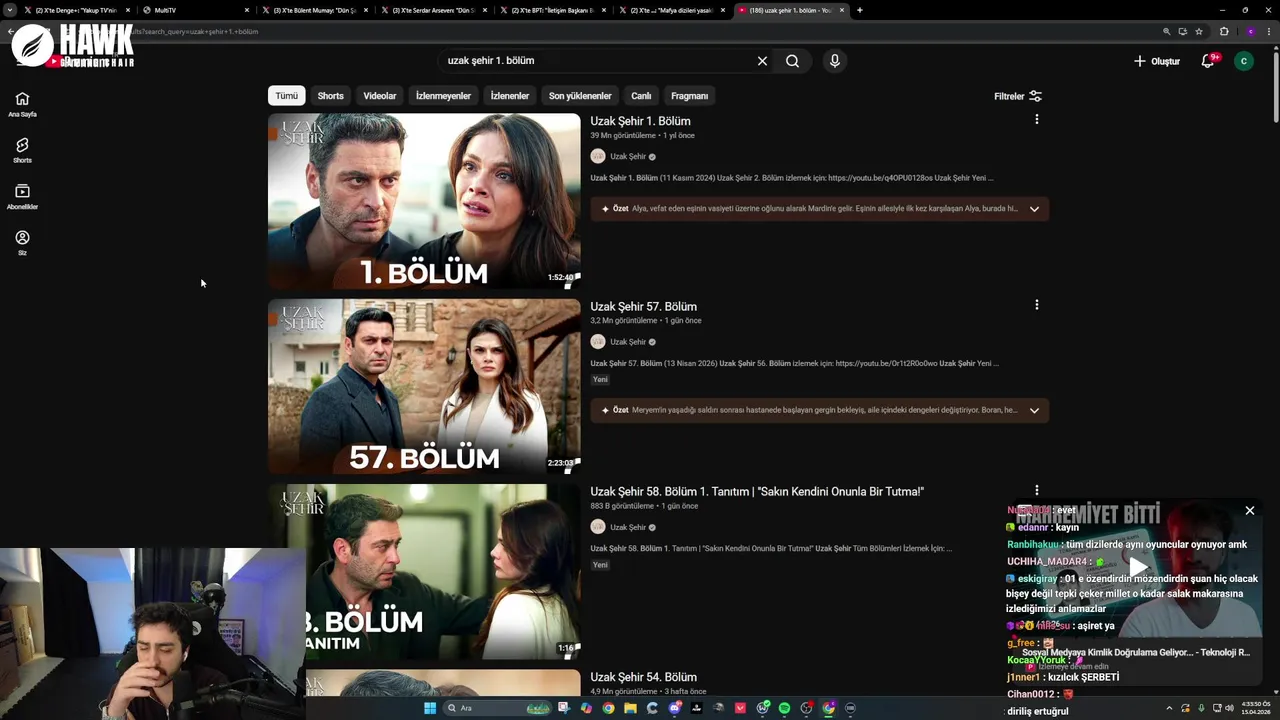Open YouTube notifications bell
Screen dimensions: 1280x720
tap(1208, 61)
